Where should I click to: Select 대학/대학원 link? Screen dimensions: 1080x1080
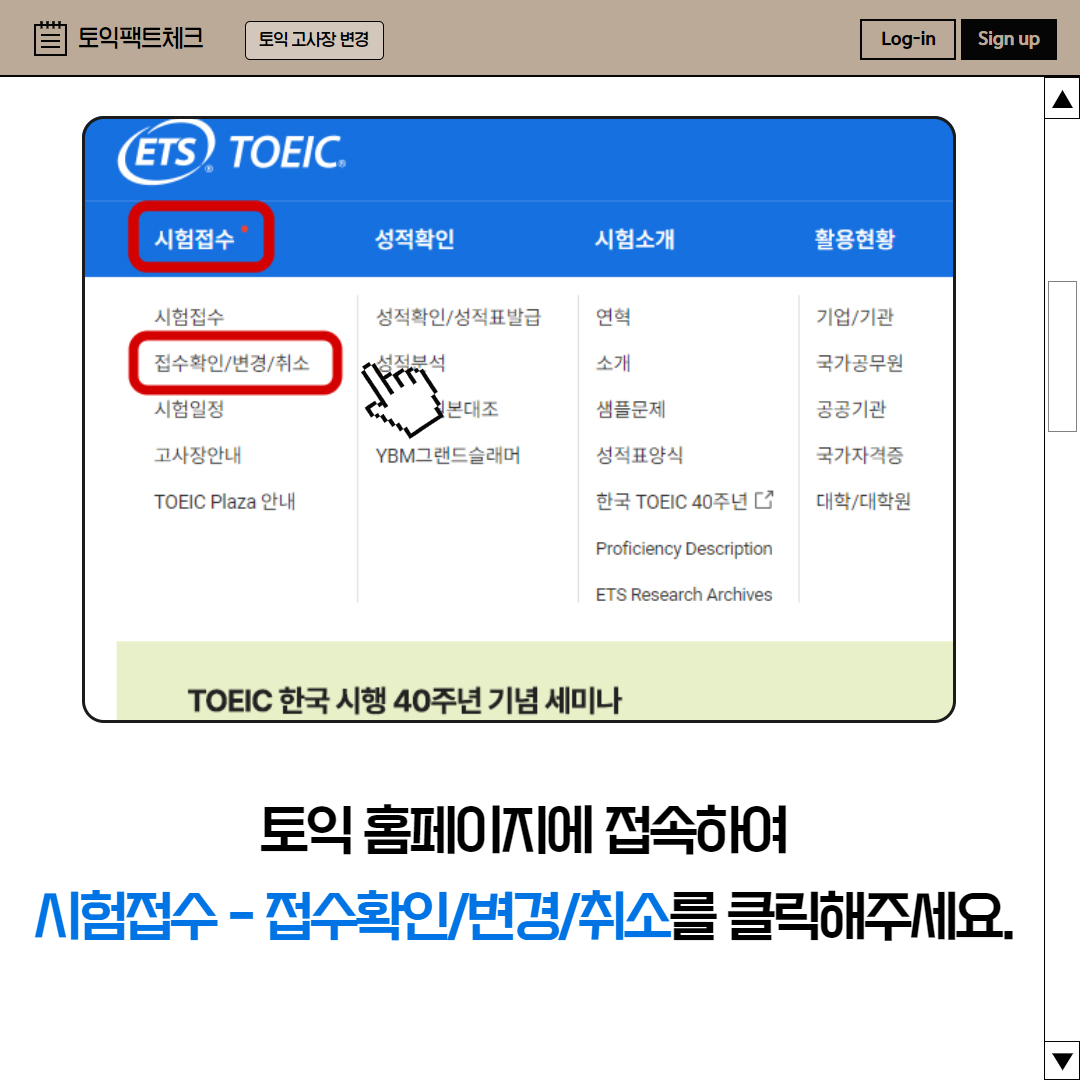pyautogui.click(x=863, y=501)
